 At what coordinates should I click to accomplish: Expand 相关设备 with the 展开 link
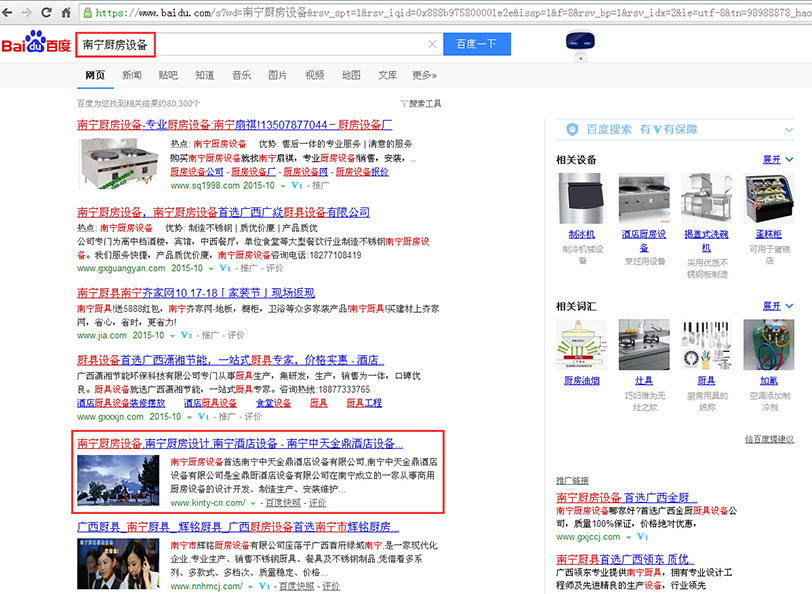pos(778,160)
